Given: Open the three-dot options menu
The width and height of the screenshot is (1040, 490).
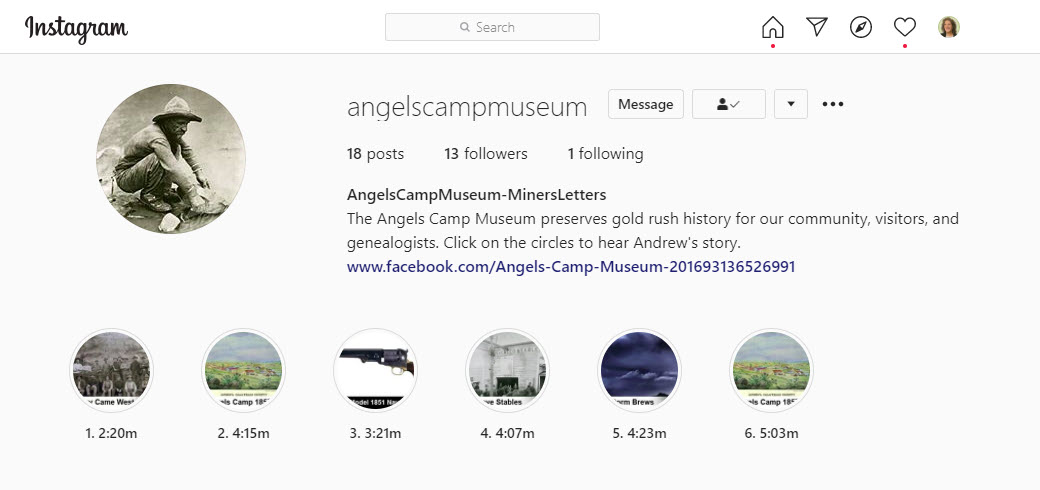Looking at the screenshot, I should [x=833, y=104].
